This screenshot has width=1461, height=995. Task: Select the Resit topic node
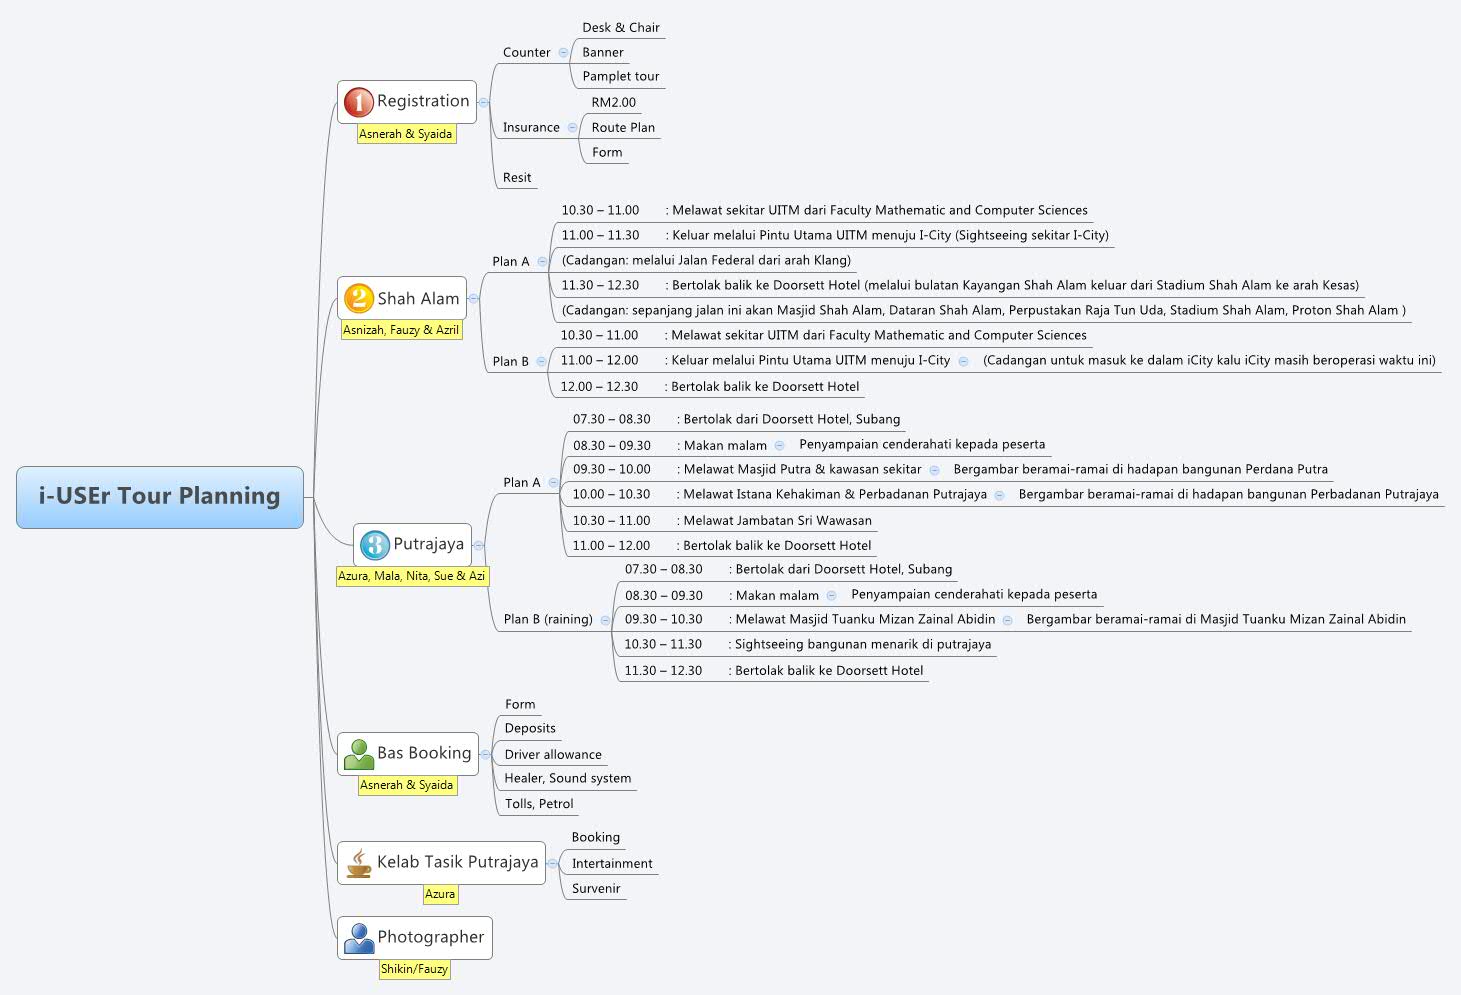tap(516, 177)
